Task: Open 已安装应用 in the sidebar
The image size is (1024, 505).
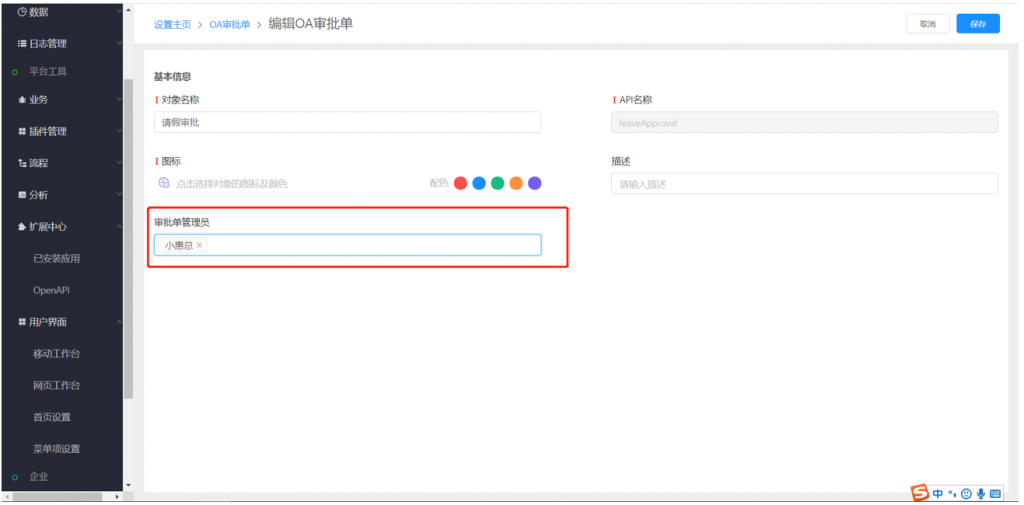Action: (x=56, y=258)
